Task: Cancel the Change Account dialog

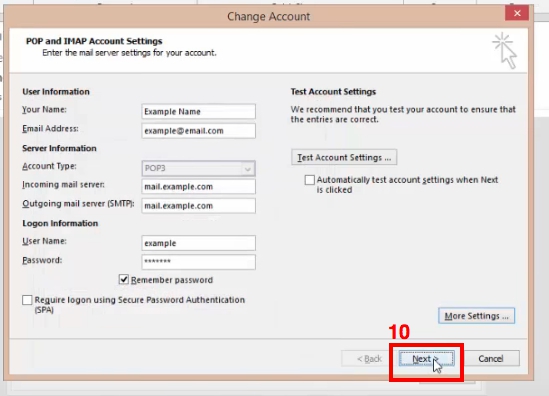Action: pyautogui.click(x=491, y=359)
